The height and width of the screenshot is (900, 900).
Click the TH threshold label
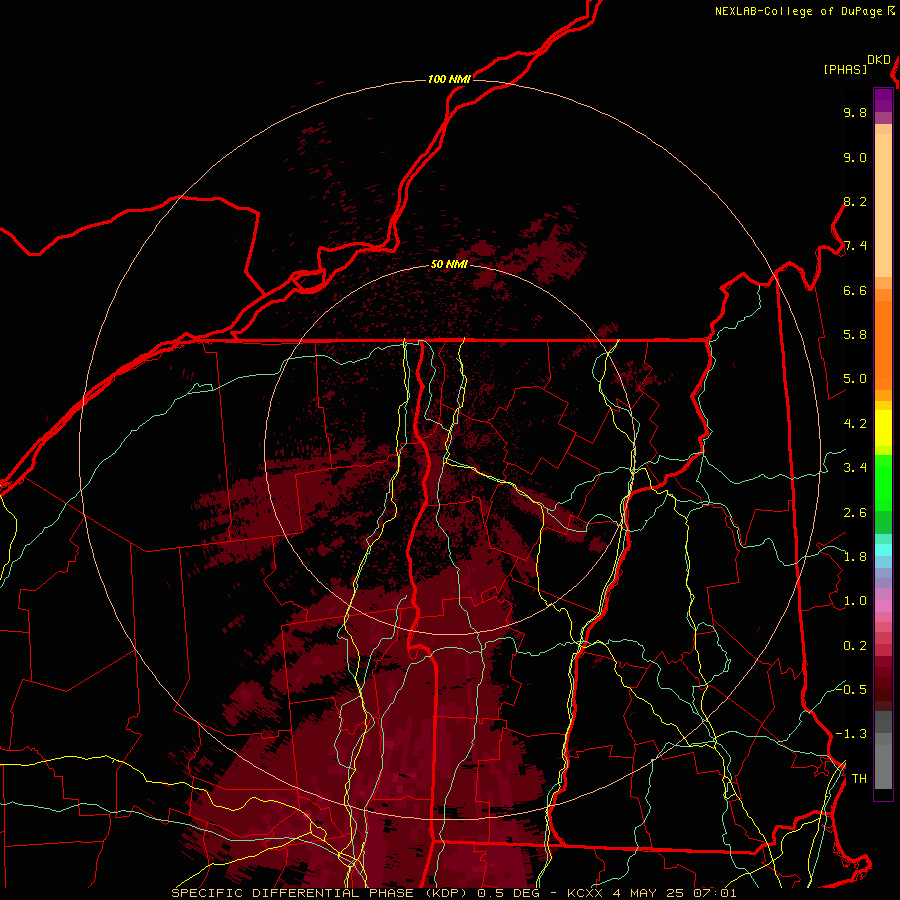pos(859,779)
